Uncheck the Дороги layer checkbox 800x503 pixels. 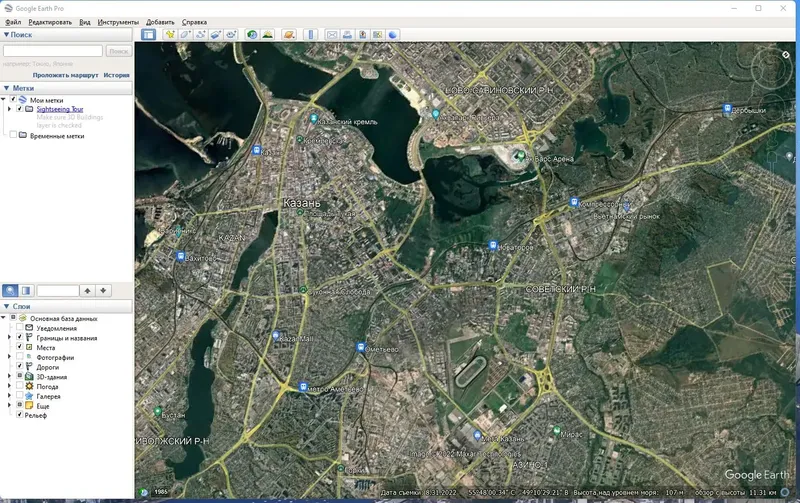19,366
